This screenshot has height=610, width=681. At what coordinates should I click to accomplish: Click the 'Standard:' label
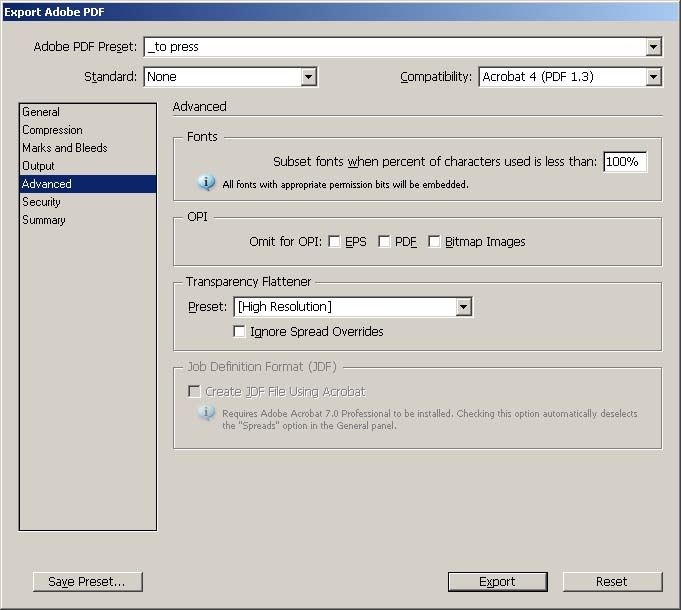point(110,77)
